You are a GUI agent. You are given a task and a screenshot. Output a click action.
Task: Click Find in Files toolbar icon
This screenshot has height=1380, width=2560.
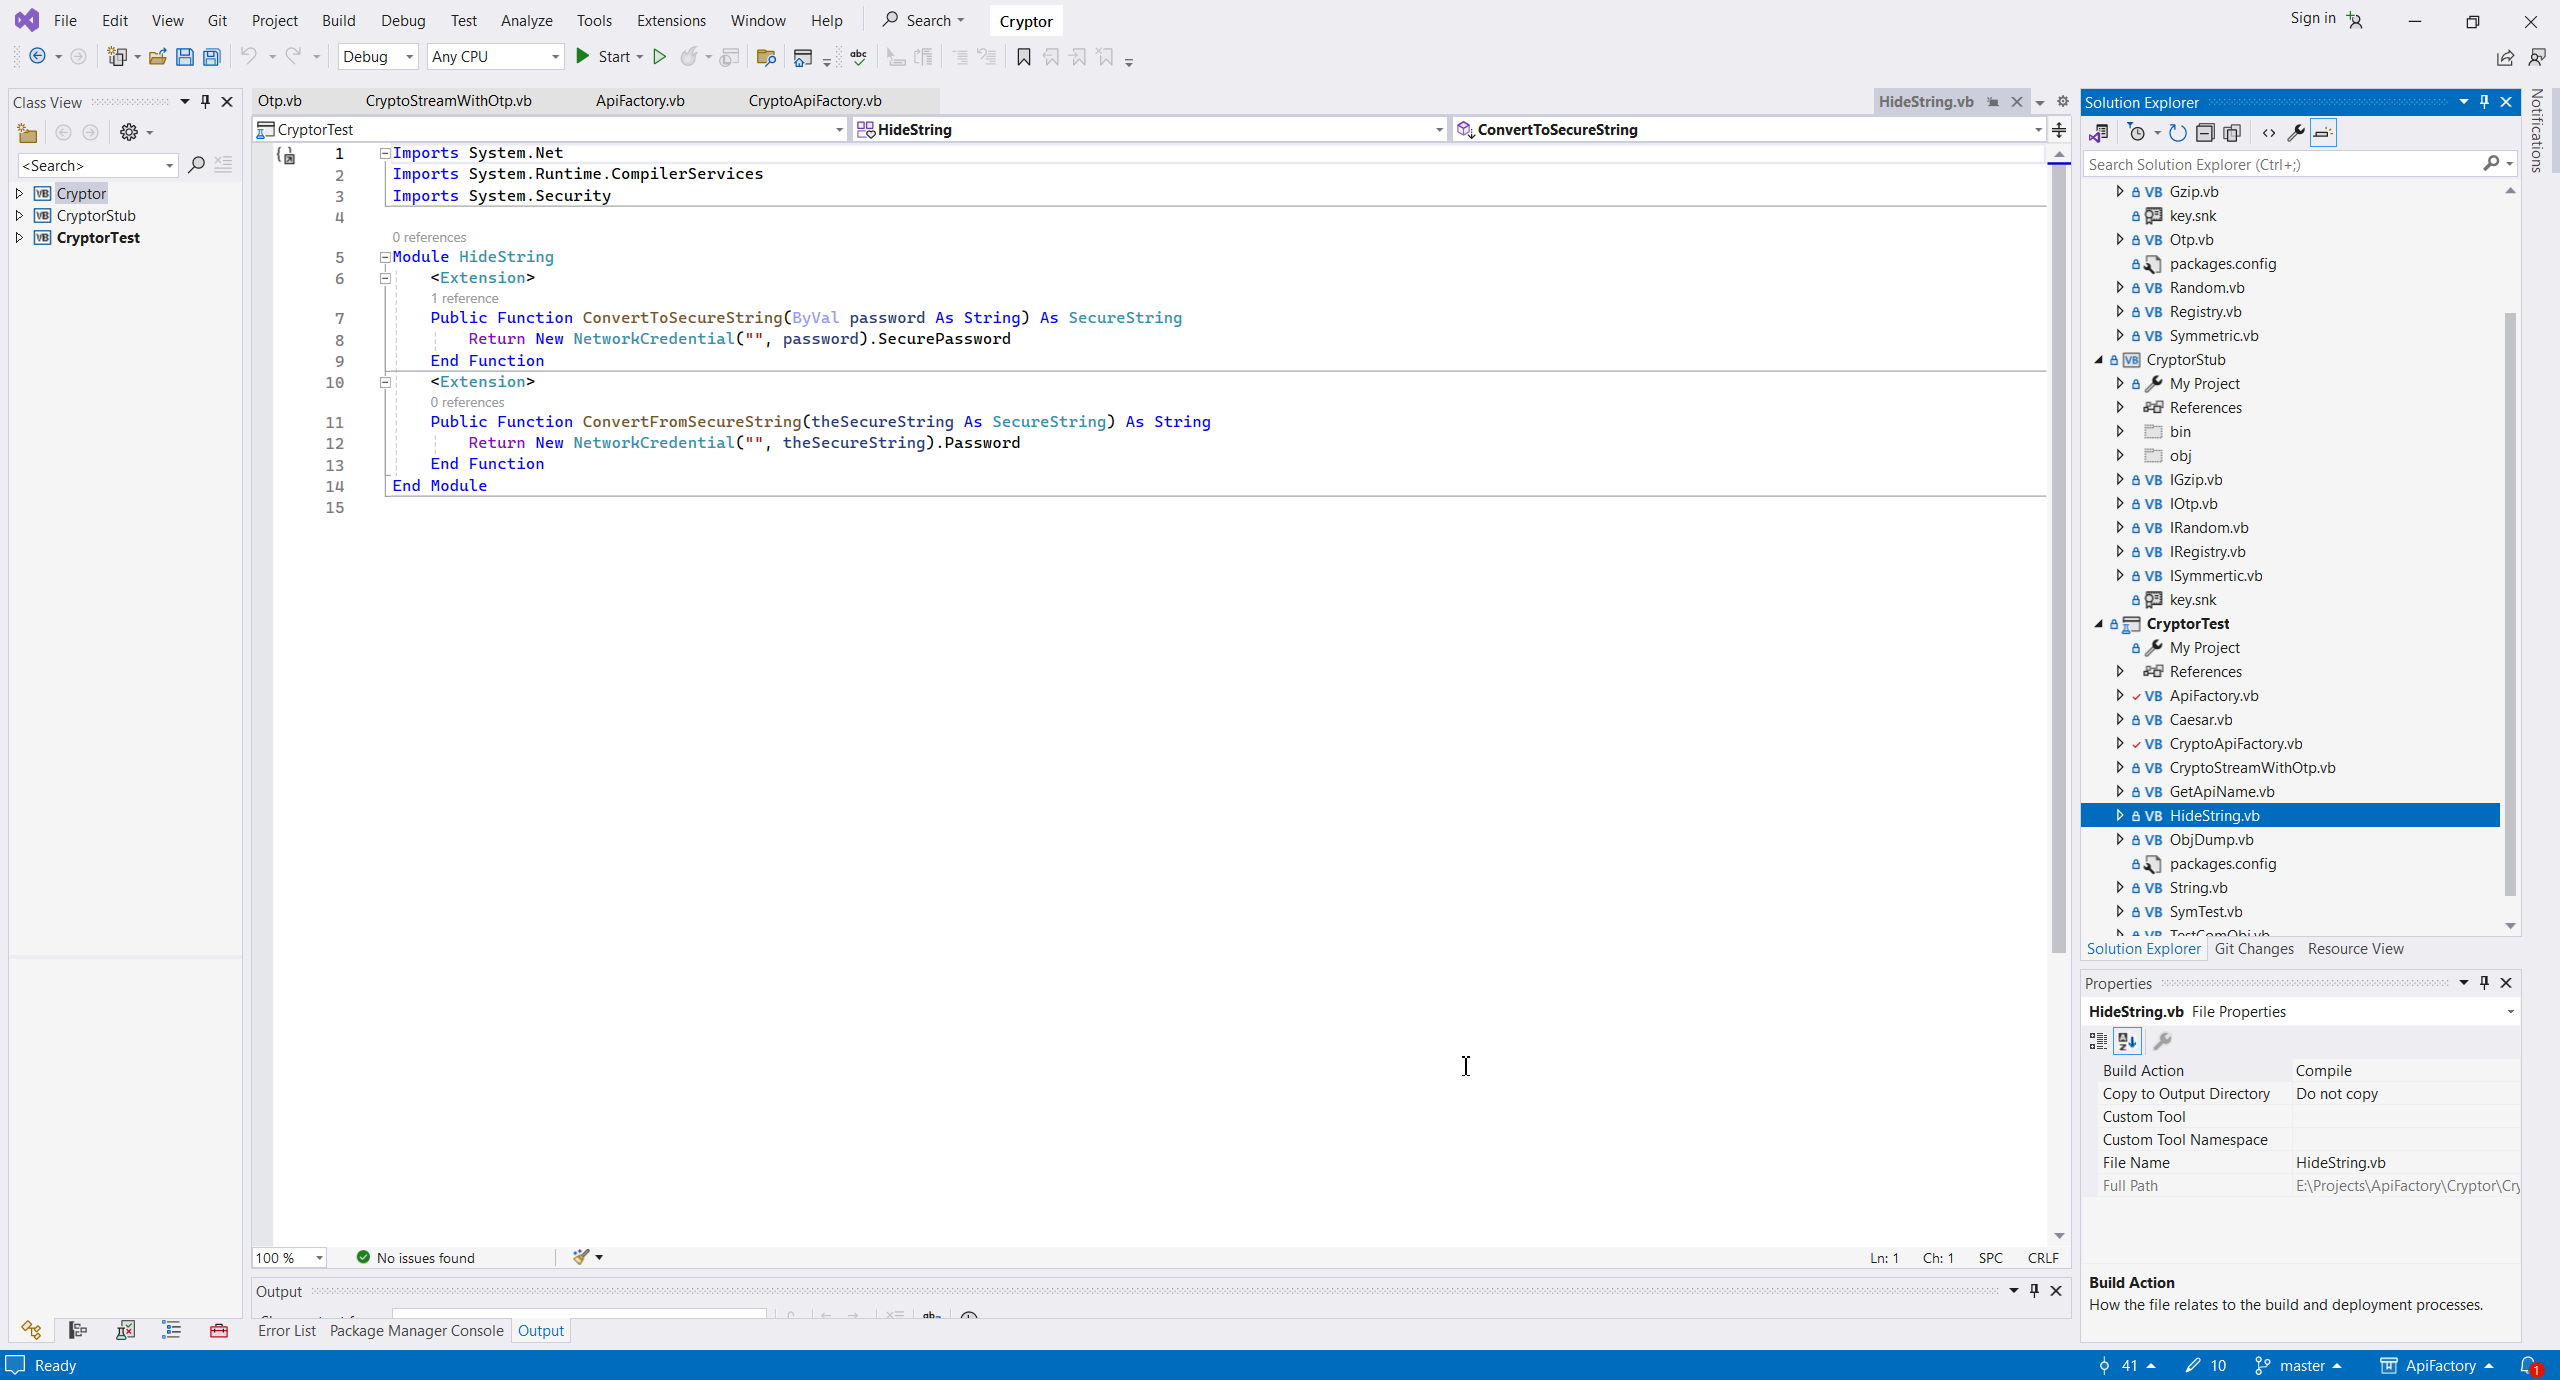pos(766,57)
